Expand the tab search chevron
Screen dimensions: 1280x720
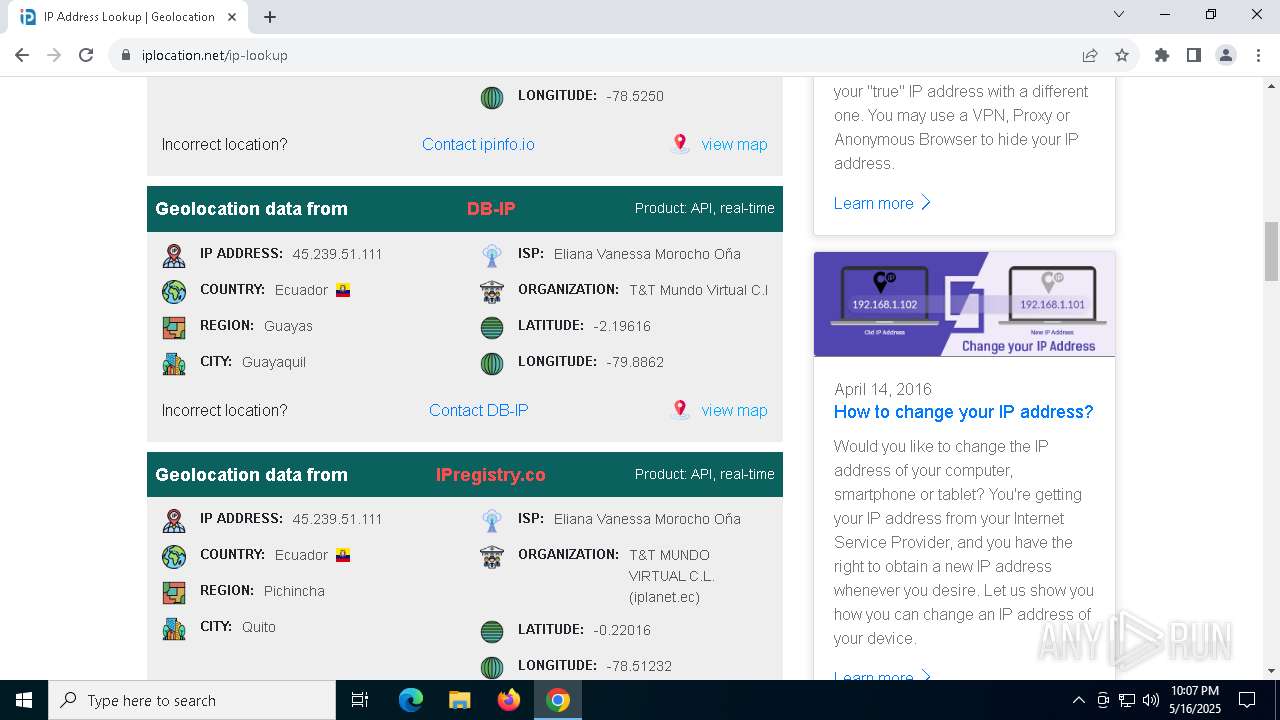pyautogui.click(x=1119, y=14)
